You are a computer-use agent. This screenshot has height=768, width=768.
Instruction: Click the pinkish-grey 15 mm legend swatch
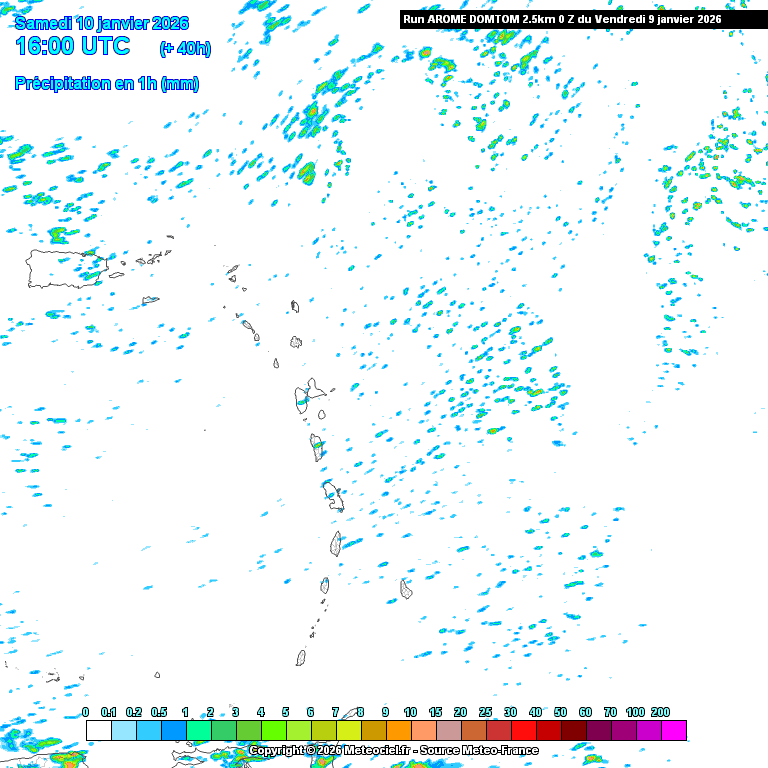coord(448,730)
